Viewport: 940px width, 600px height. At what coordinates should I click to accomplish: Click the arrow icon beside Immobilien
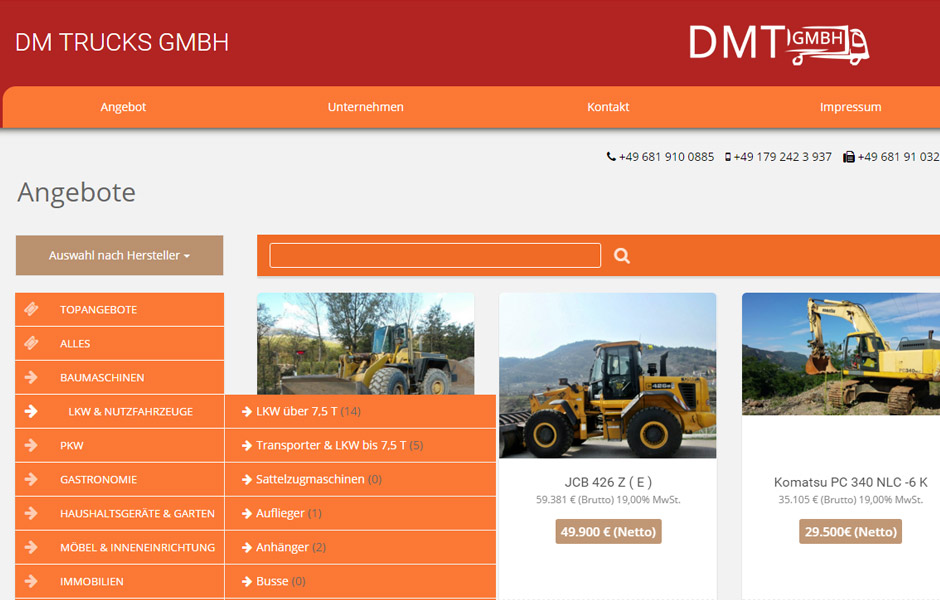(31, 581)
